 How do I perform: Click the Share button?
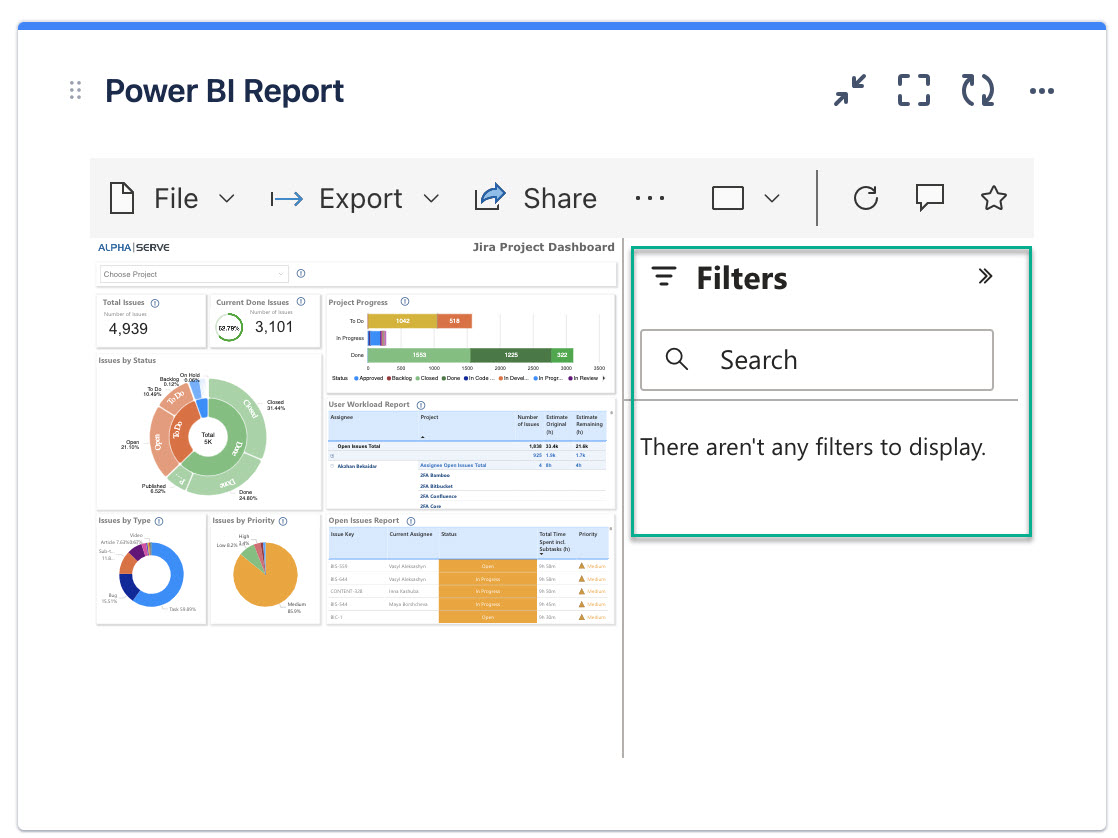click(x=535, y=197)
